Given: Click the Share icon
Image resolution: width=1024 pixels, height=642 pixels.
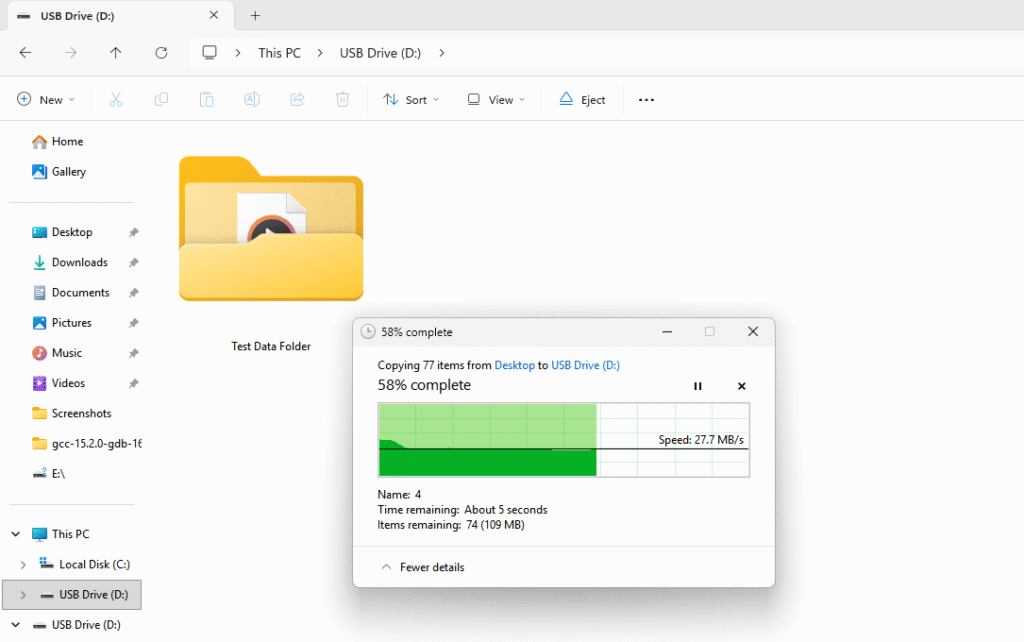Looking at the screenshot, I should [x=296, y=99].
